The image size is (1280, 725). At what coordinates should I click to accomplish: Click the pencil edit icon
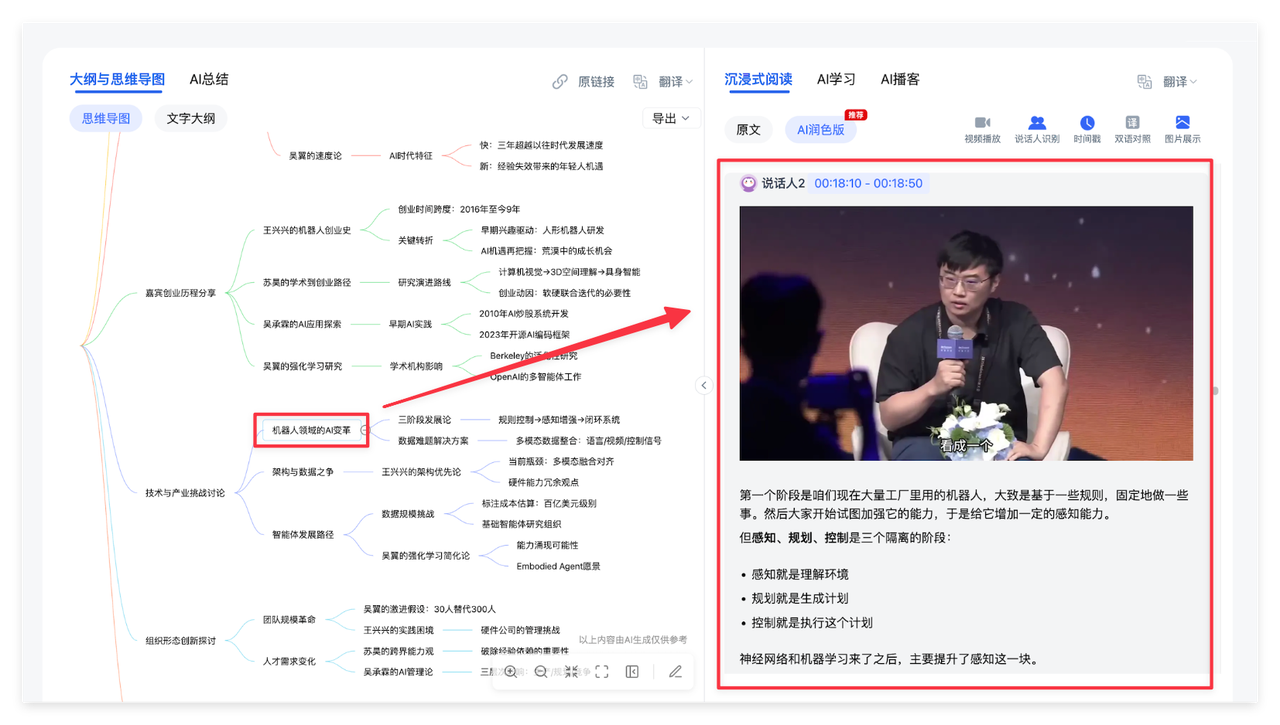coord(675,672)
